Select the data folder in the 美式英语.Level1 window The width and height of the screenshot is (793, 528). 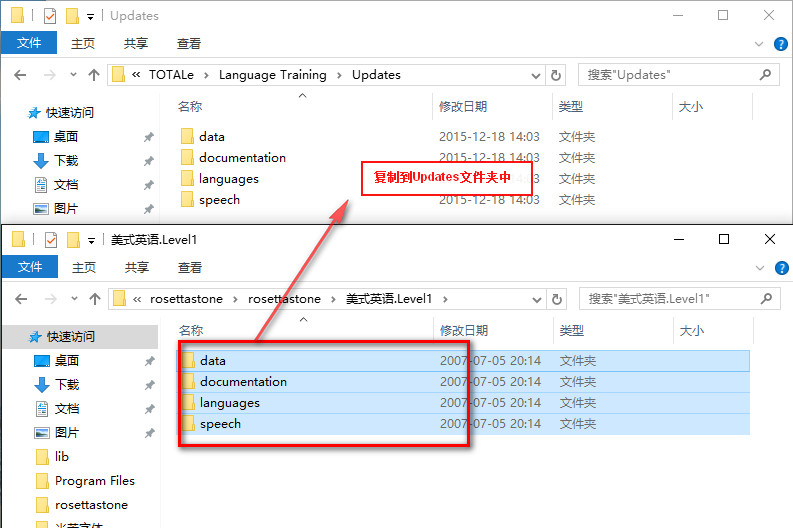pyautogui.click(x=463, y=361)
